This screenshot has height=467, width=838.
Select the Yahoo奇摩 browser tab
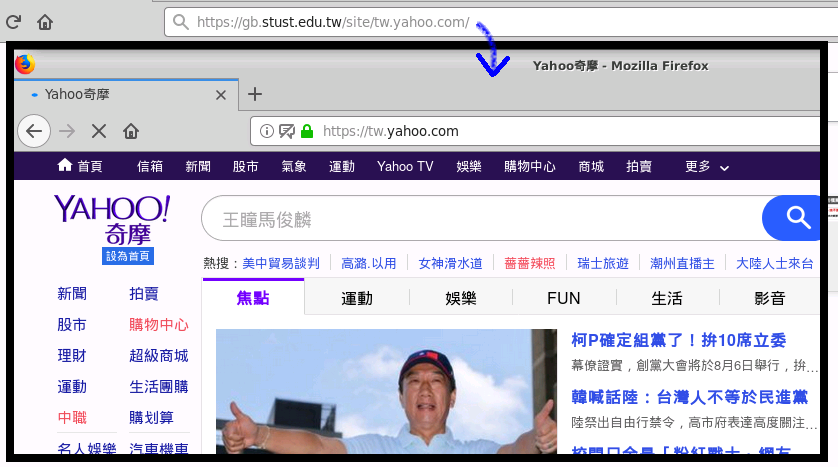pyautogui.click(x=126, y=95)
